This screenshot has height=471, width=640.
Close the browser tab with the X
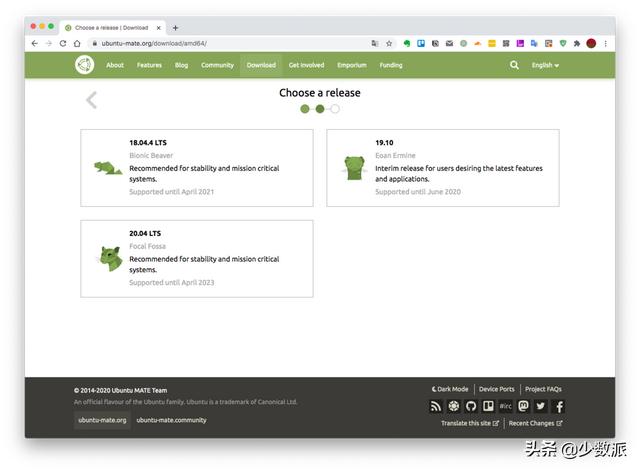[158, 28]
